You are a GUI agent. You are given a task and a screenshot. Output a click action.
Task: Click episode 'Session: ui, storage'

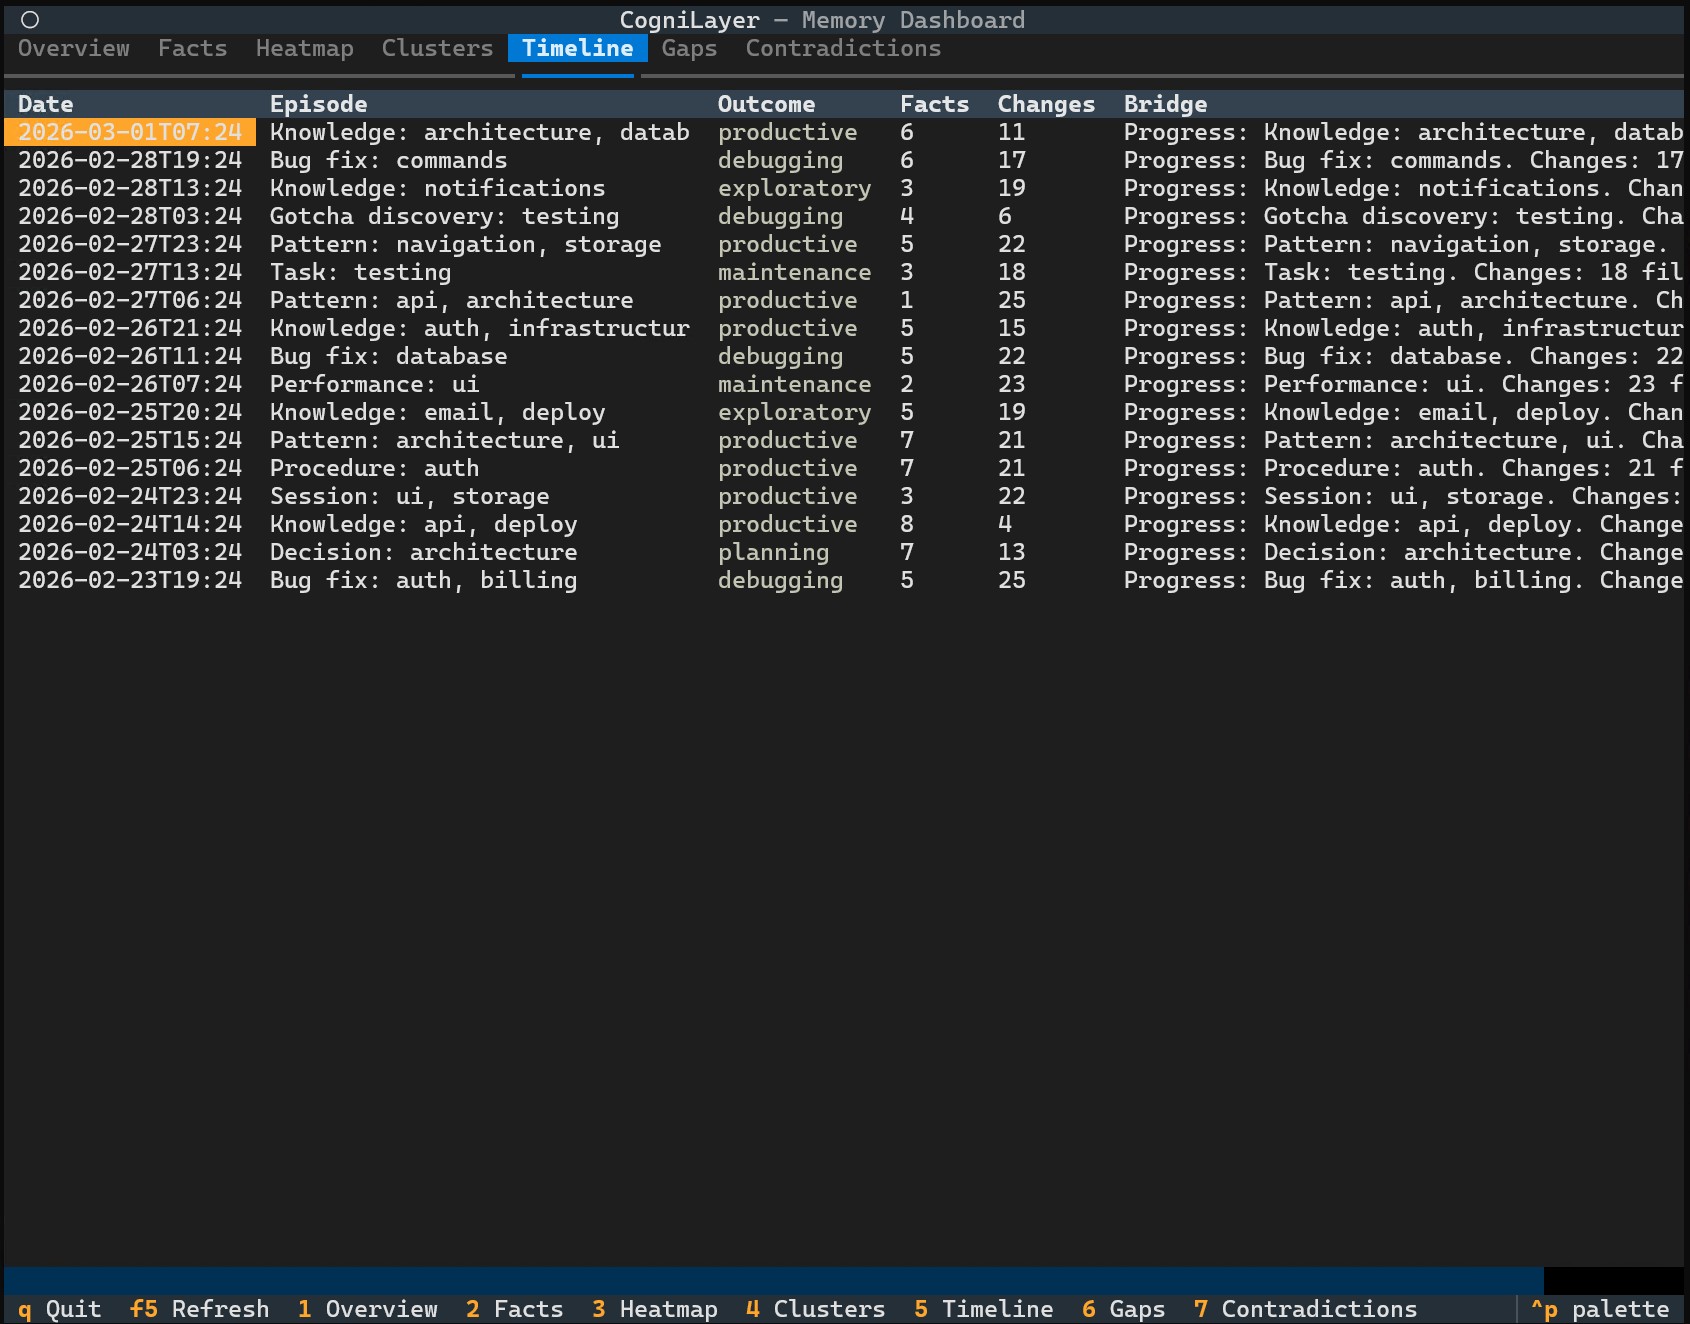pos(409,496)
